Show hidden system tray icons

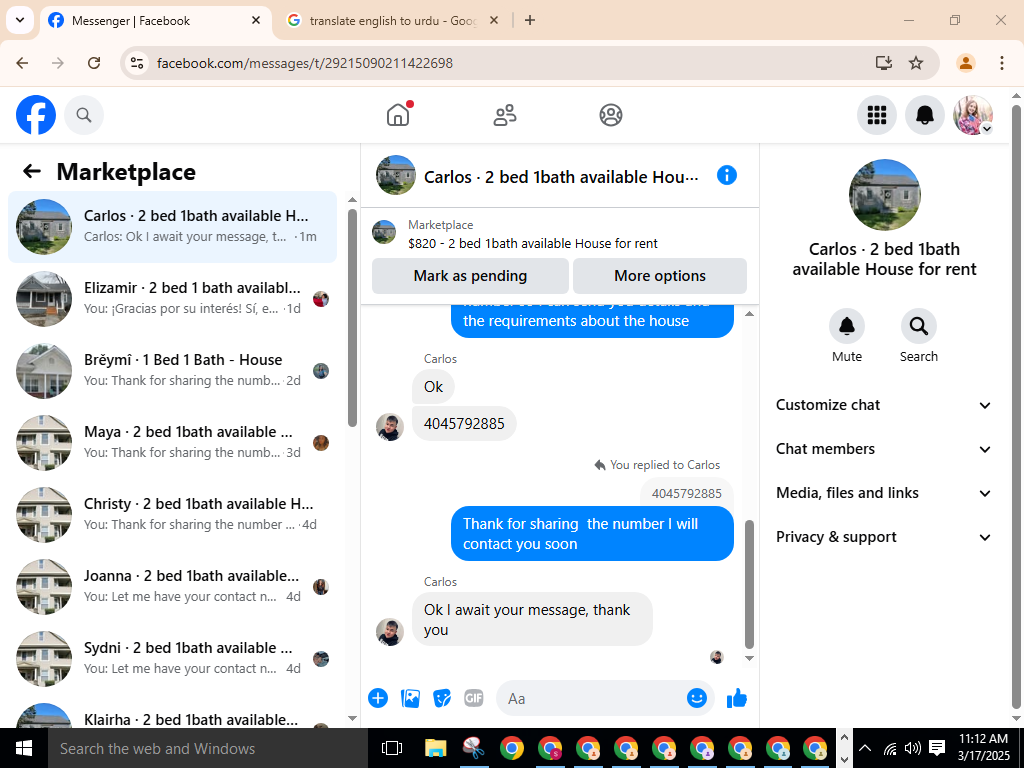click(865, 748)
